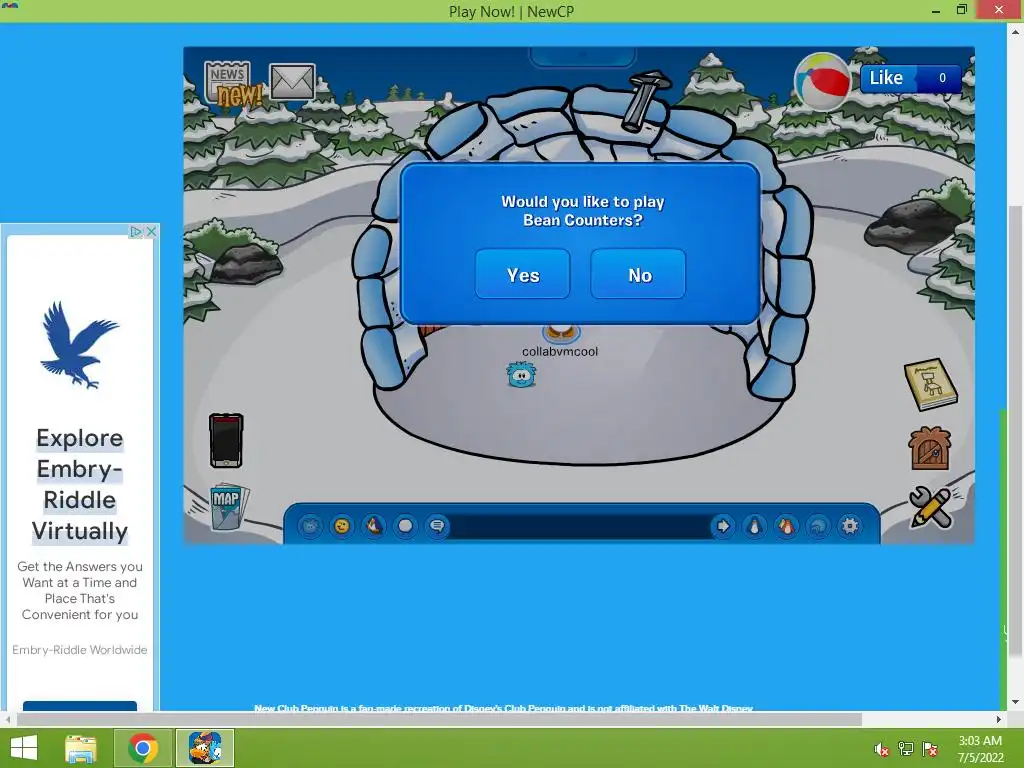Close the Embry-Riddle advertisement
Viewport: 1024px width, 768px height.
tap(152, 232)
